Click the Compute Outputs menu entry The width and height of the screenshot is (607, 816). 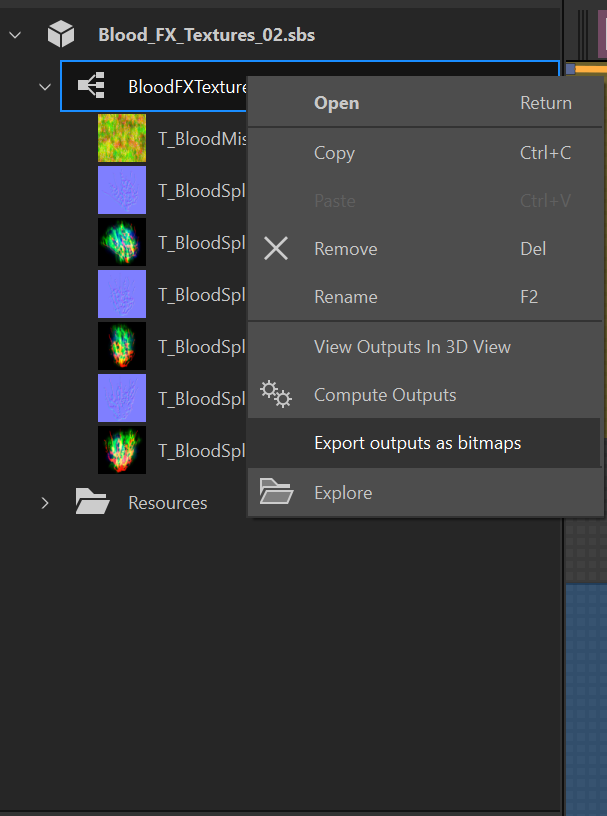coord(385,395)
